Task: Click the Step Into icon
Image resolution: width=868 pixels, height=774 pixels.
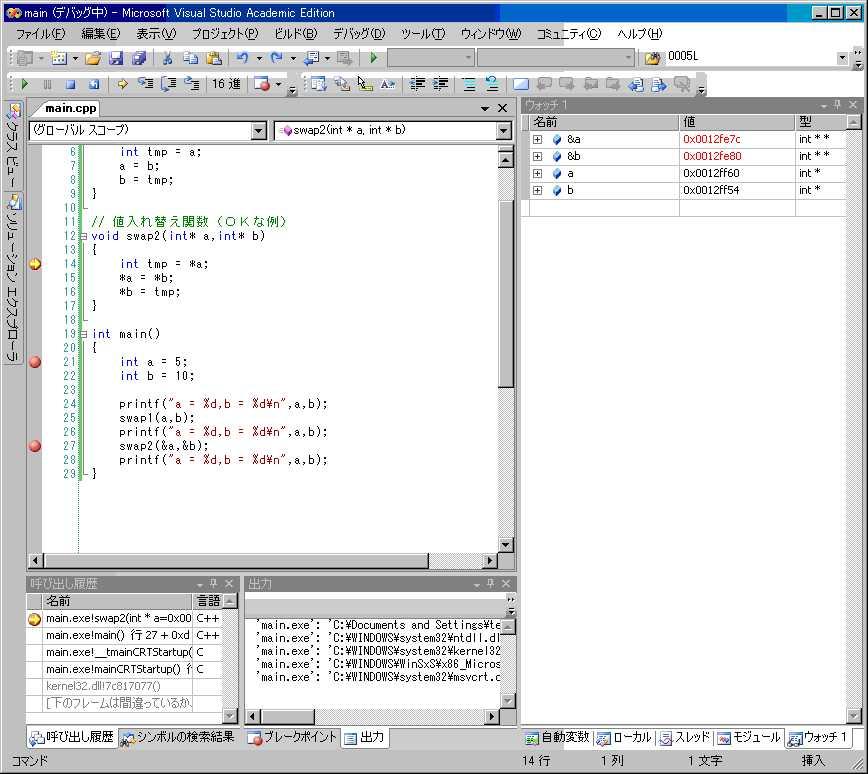Action: 146,84
